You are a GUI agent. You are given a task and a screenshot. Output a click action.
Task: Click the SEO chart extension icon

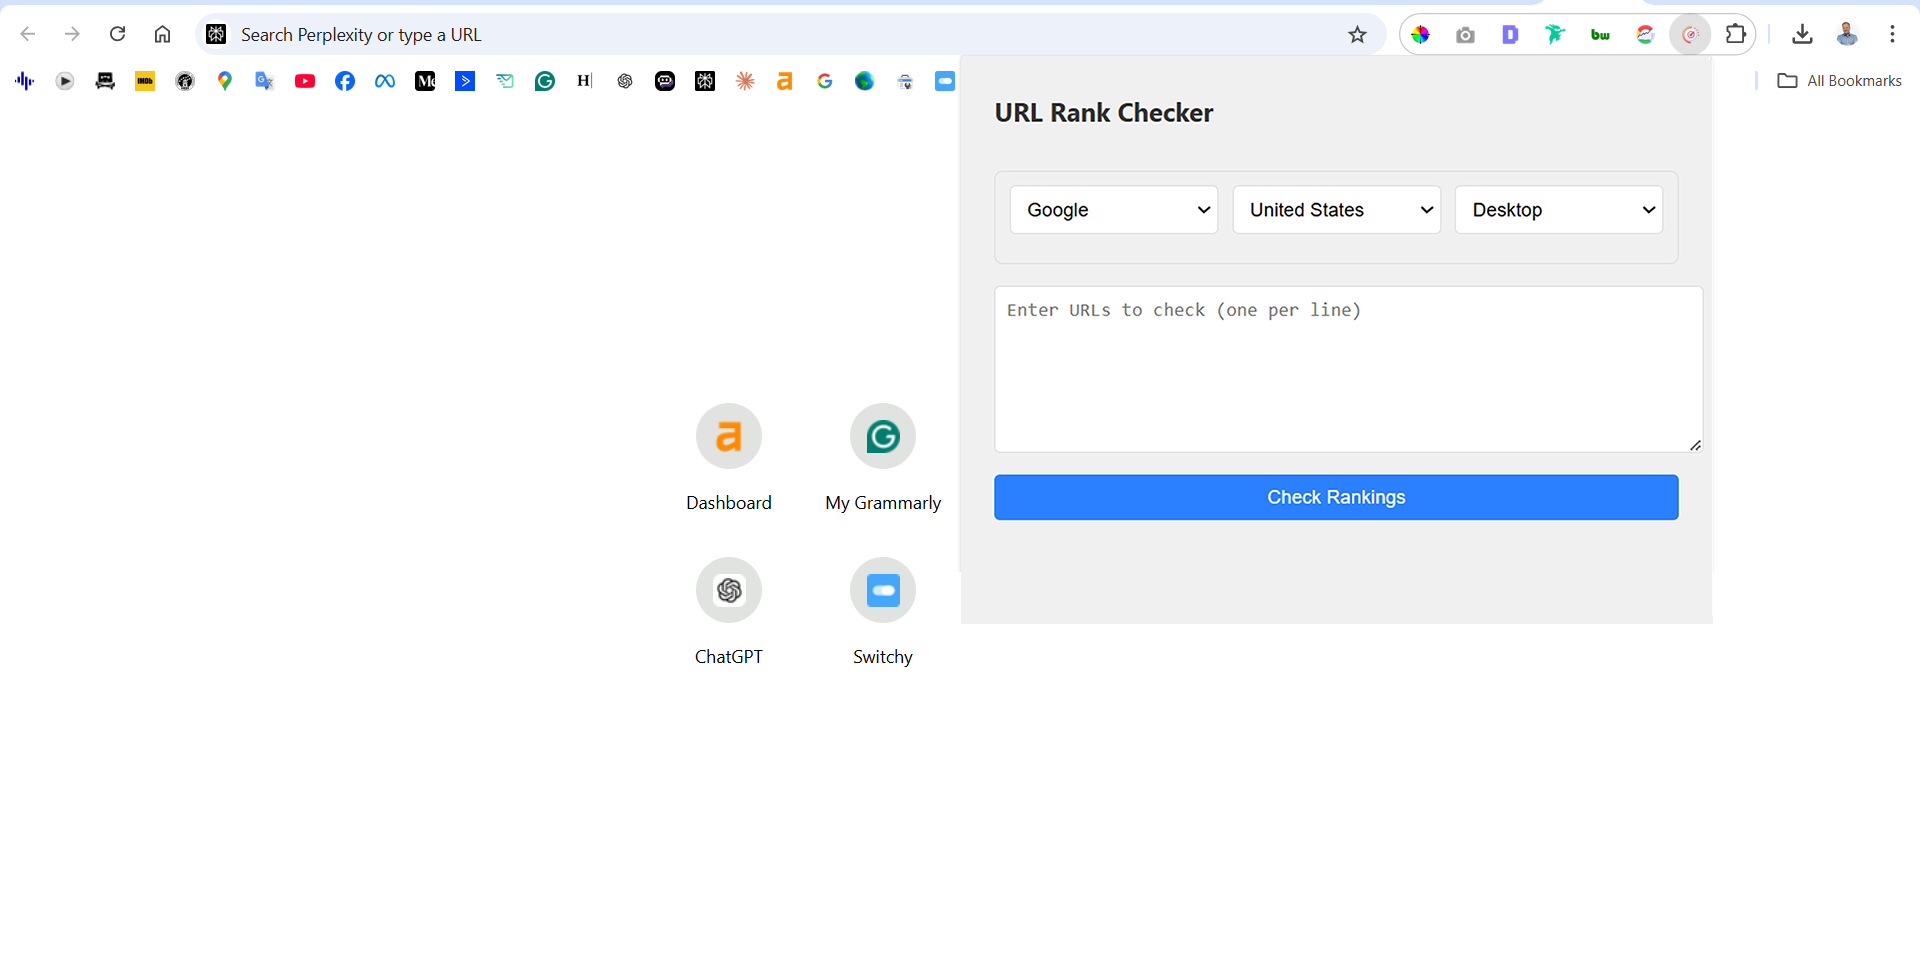1645,34
